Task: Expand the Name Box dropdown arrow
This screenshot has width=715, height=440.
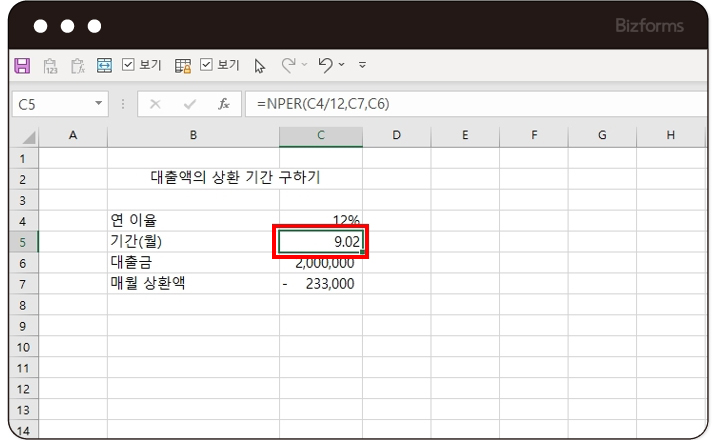Action: click(x=98, y=104)
